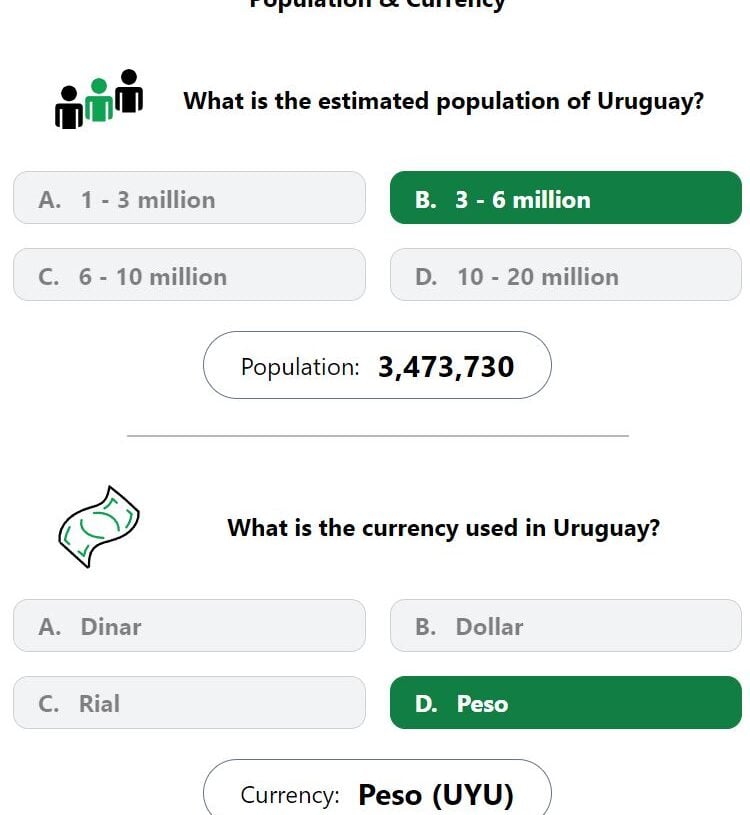
Task: Select answer B. 3 - 6 million
Action: [565, 198]
